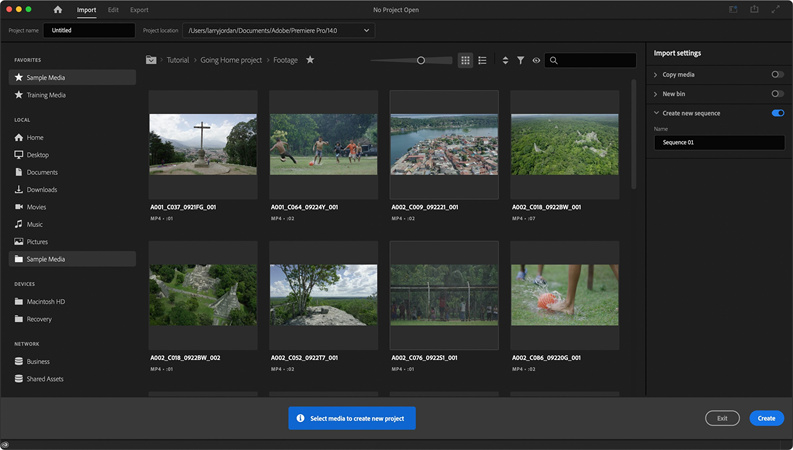Screen dimensions: 793x450
Task: Click the Exit button
Action: pyautogui.click(x=722, y=418)
